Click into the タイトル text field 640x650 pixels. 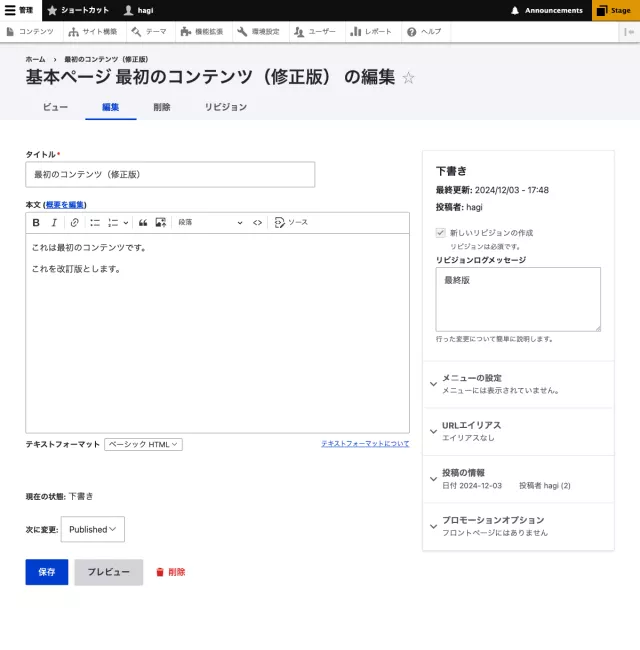point(170,174)
